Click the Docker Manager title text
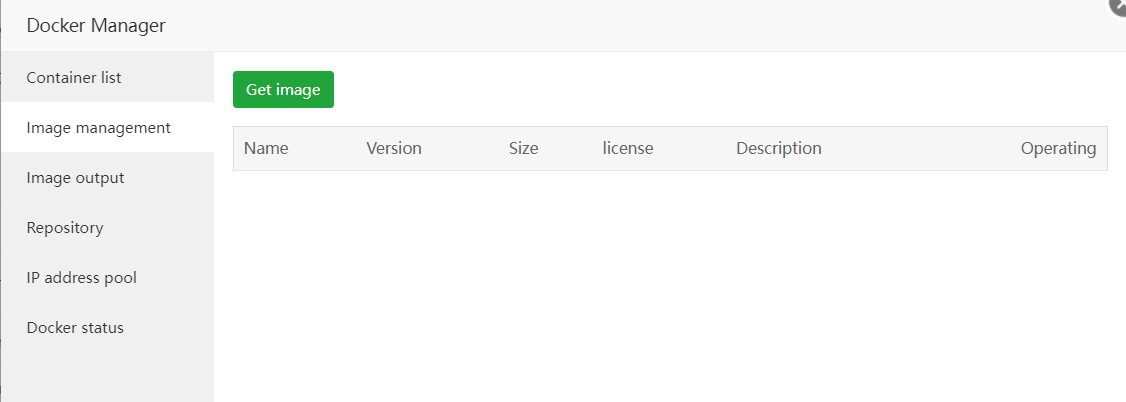 [x=96, y=26]
